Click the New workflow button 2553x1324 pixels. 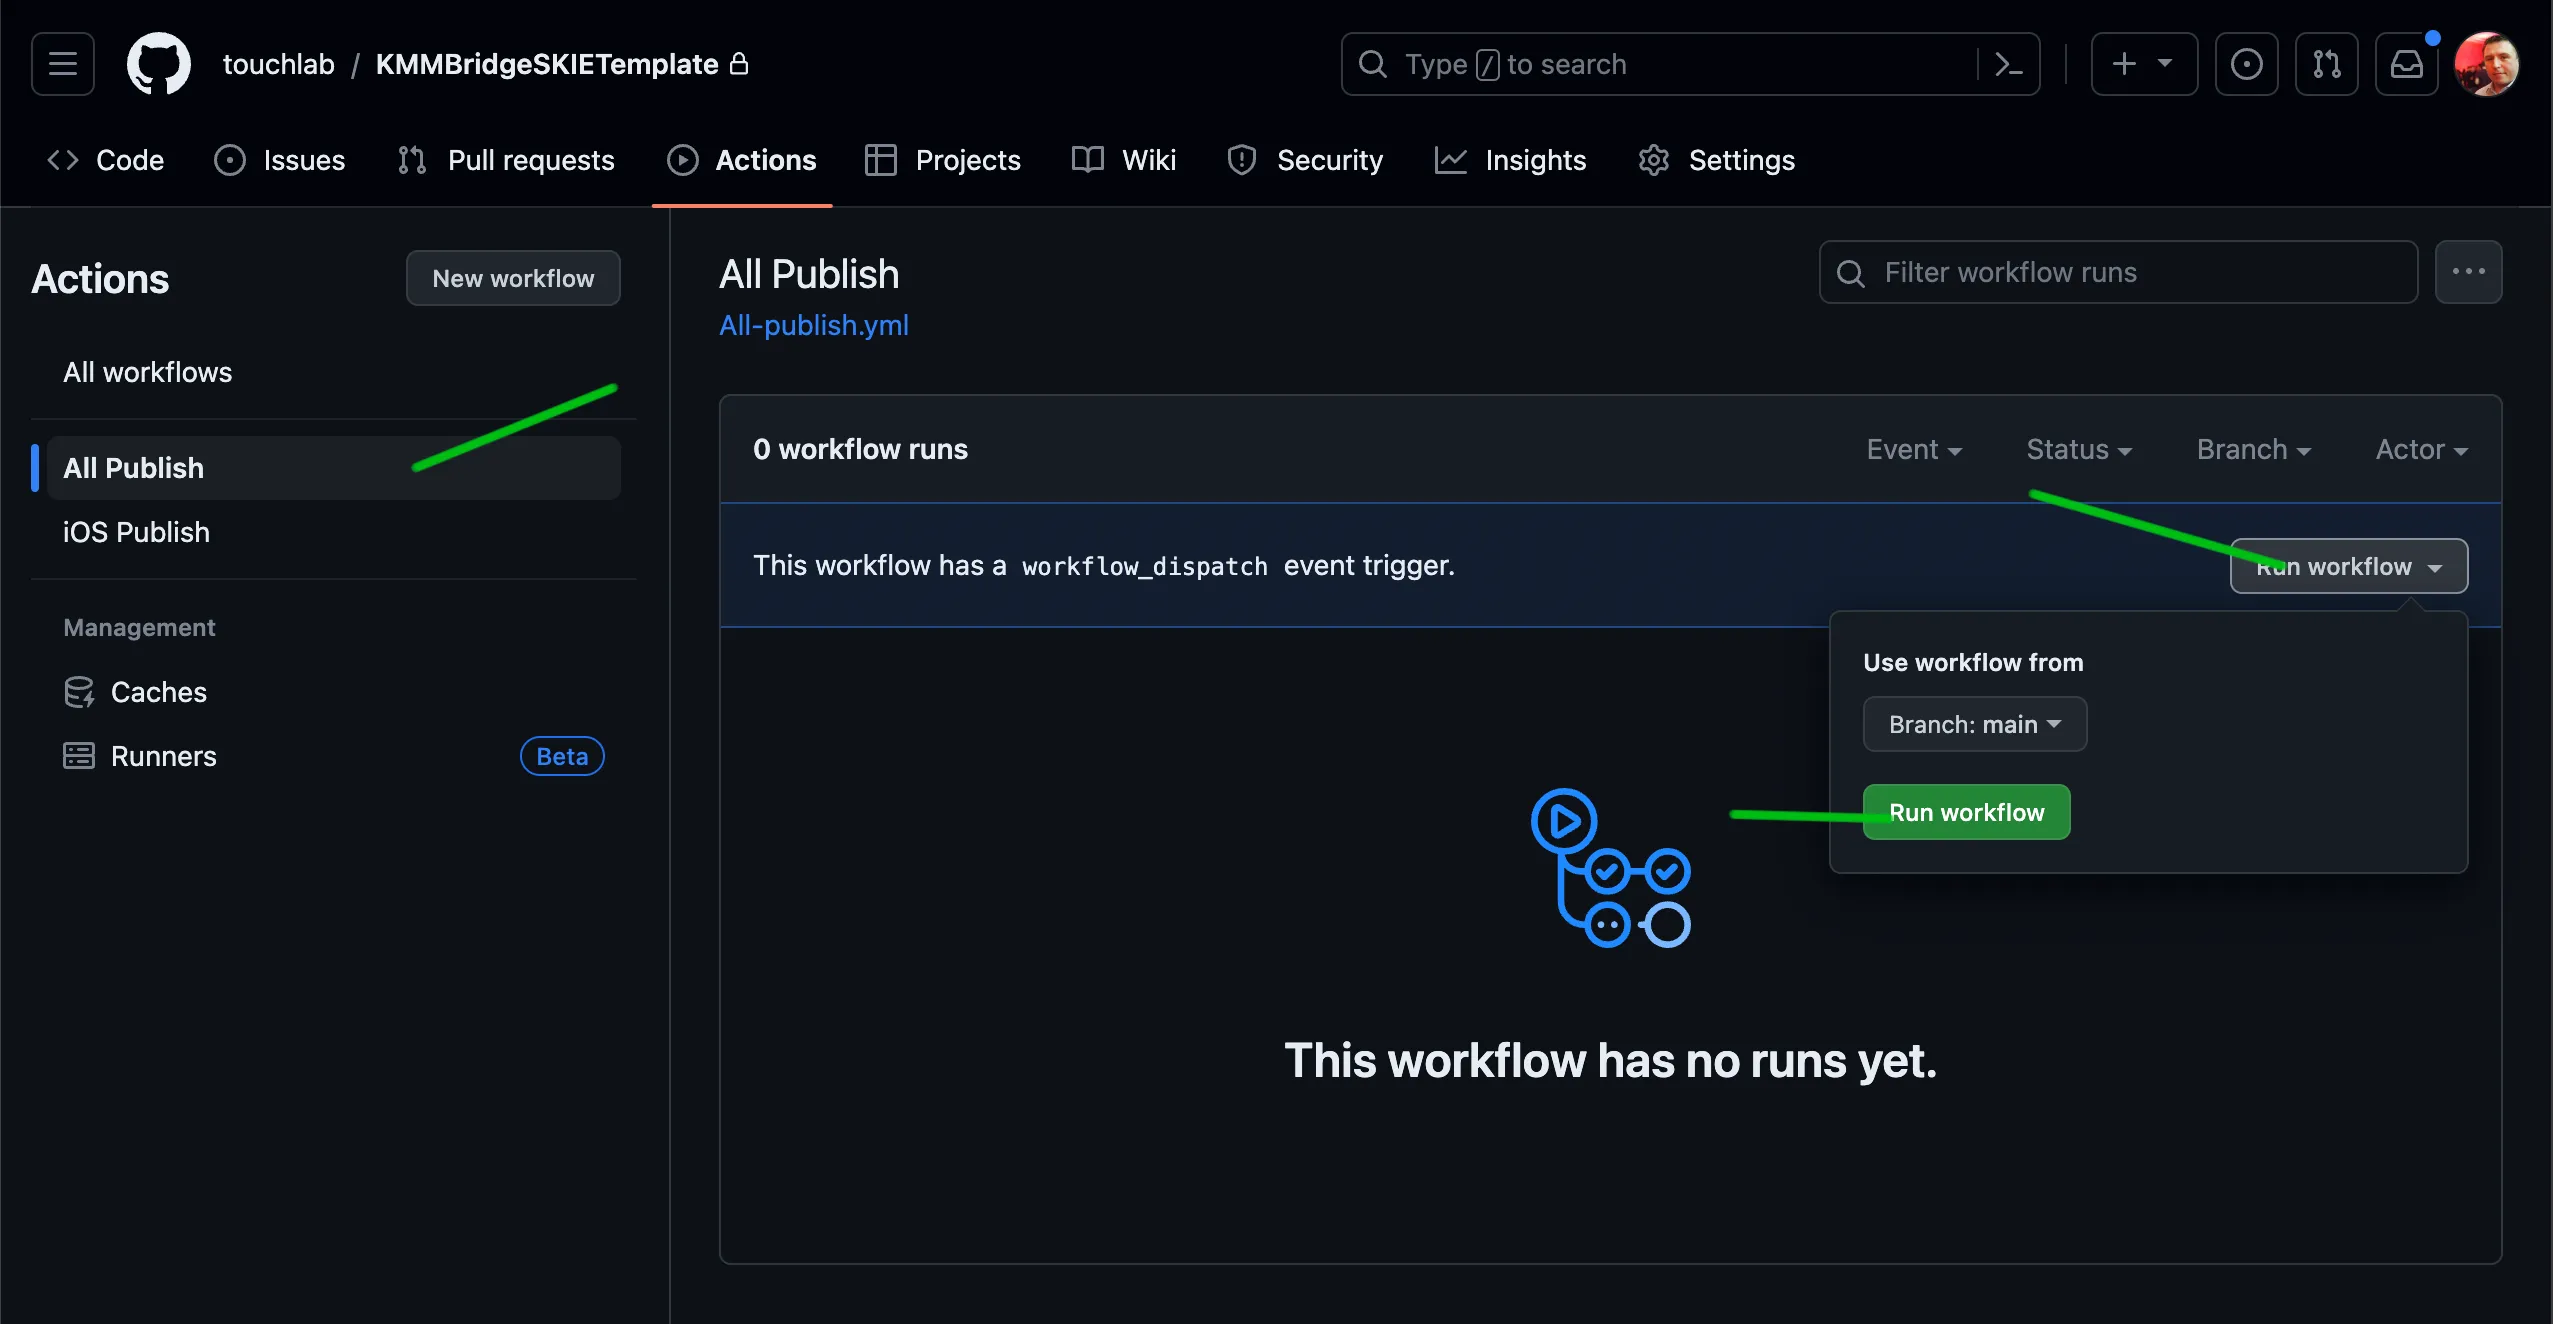click(x=513, y=278)
